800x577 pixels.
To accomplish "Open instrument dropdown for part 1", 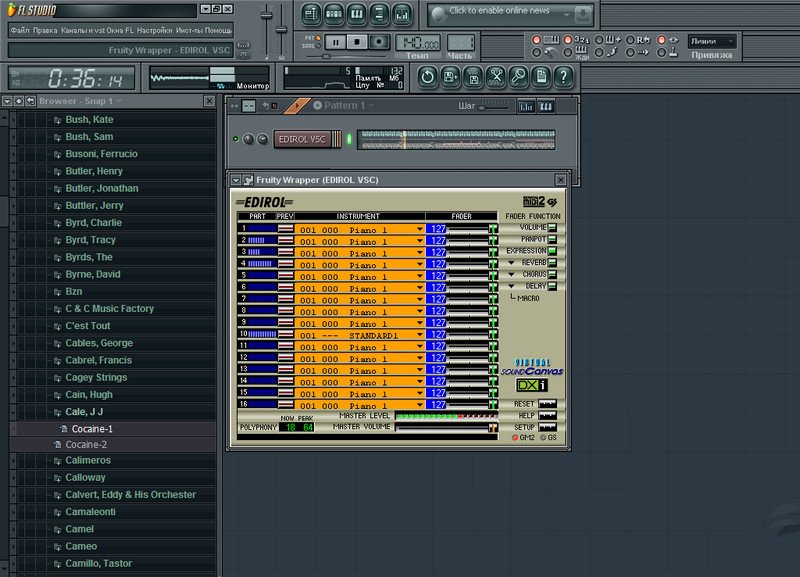I will 420,228.
